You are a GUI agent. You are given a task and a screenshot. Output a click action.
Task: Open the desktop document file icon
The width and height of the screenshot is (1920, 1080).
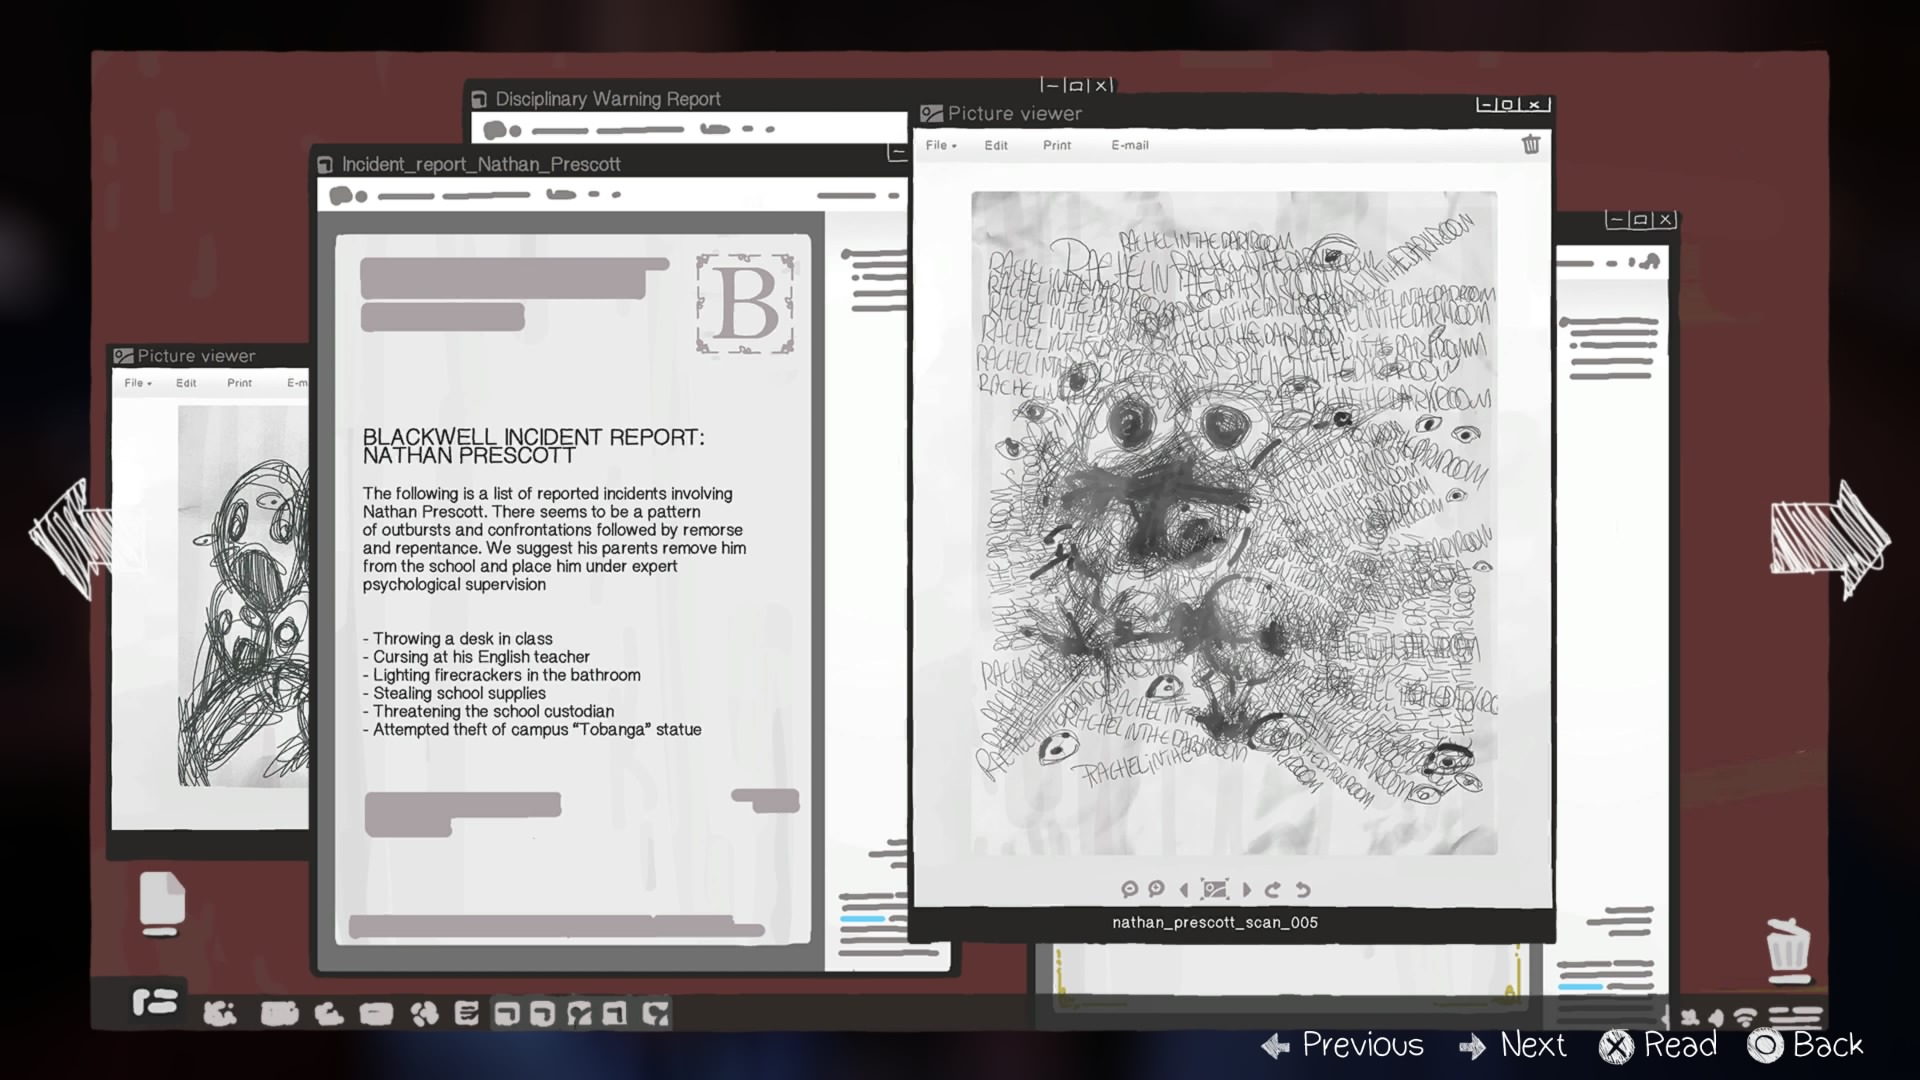click(x=162, y=903)
